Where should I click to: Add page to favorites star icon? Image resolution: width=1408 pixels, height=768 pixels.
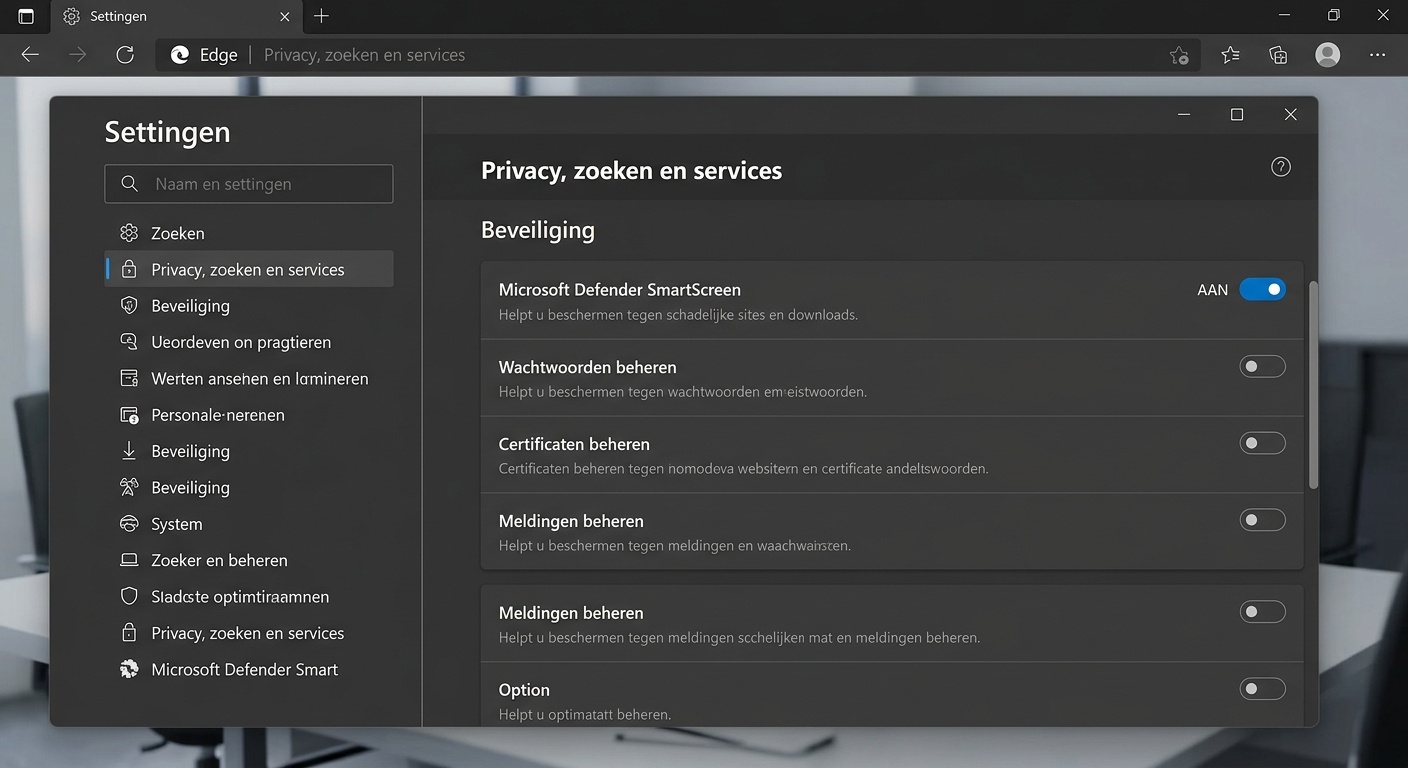[x=1179, y=55]
